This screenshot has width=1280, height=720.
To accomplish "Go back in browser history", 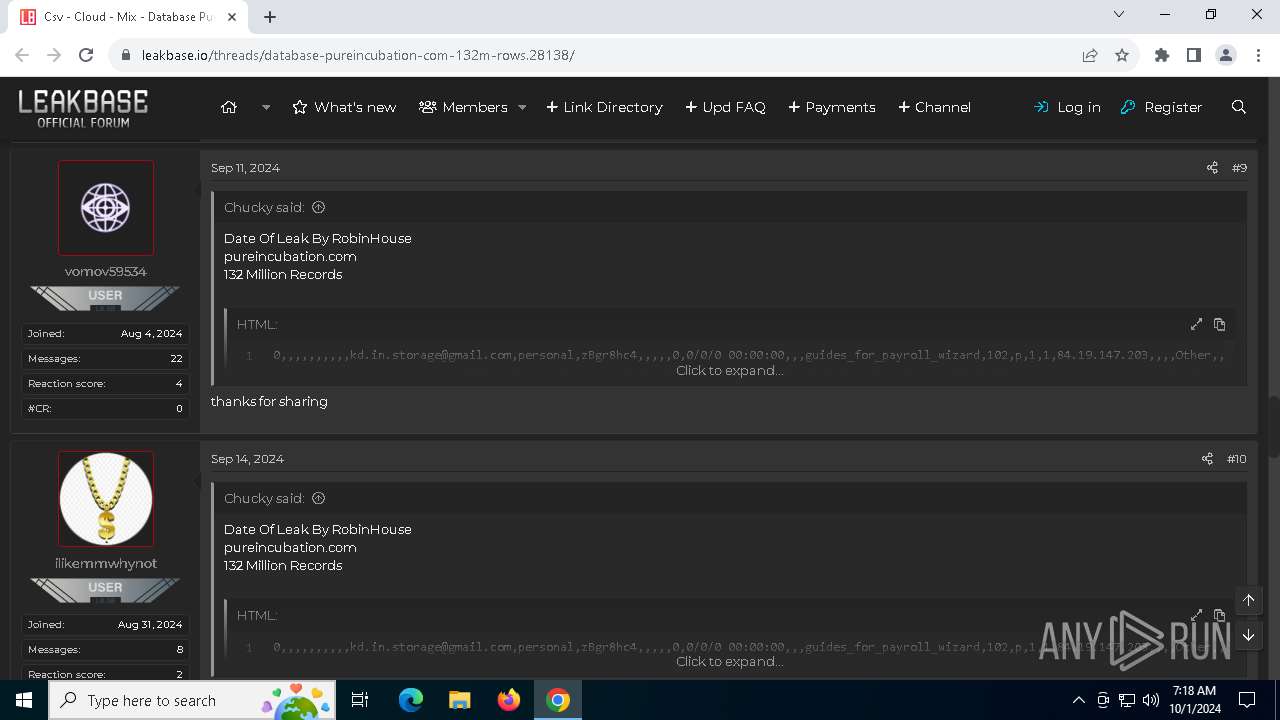I will pyautogui.click(x=22, y=55).
